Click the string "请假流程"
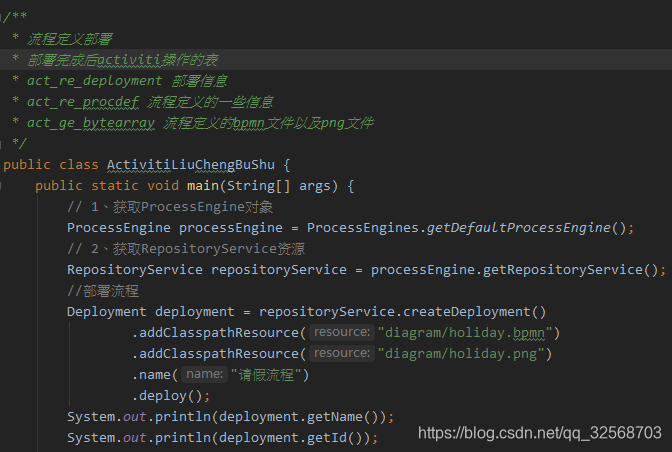 point(266,375)
